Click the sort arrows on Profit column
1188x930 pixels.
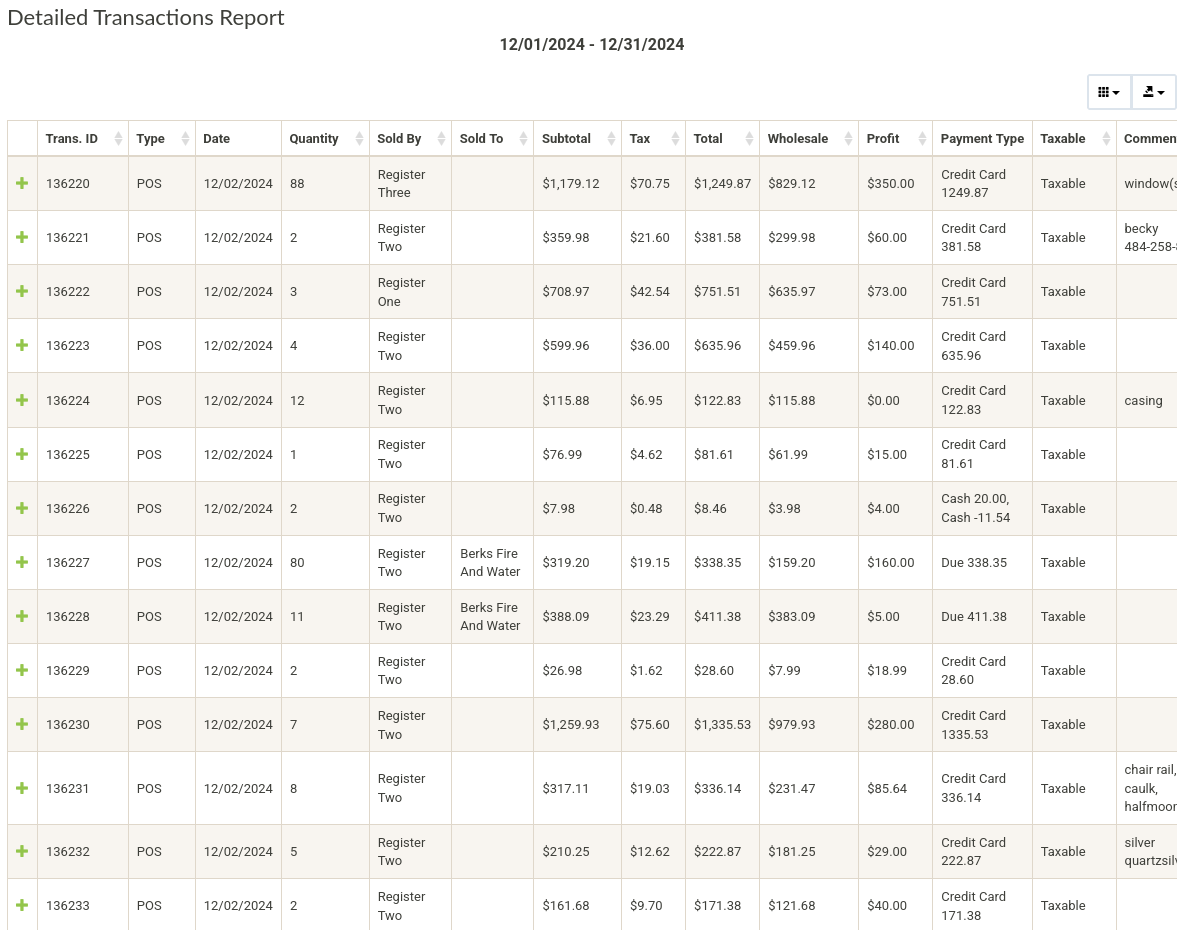coord(921,139)
